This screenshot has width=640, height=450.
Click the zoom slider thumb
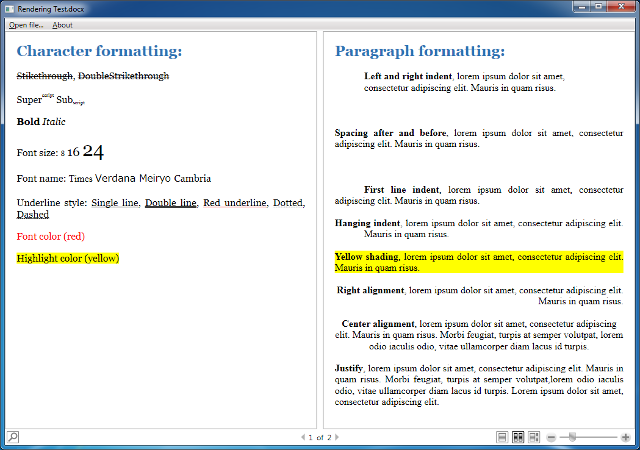click(572, 437)
